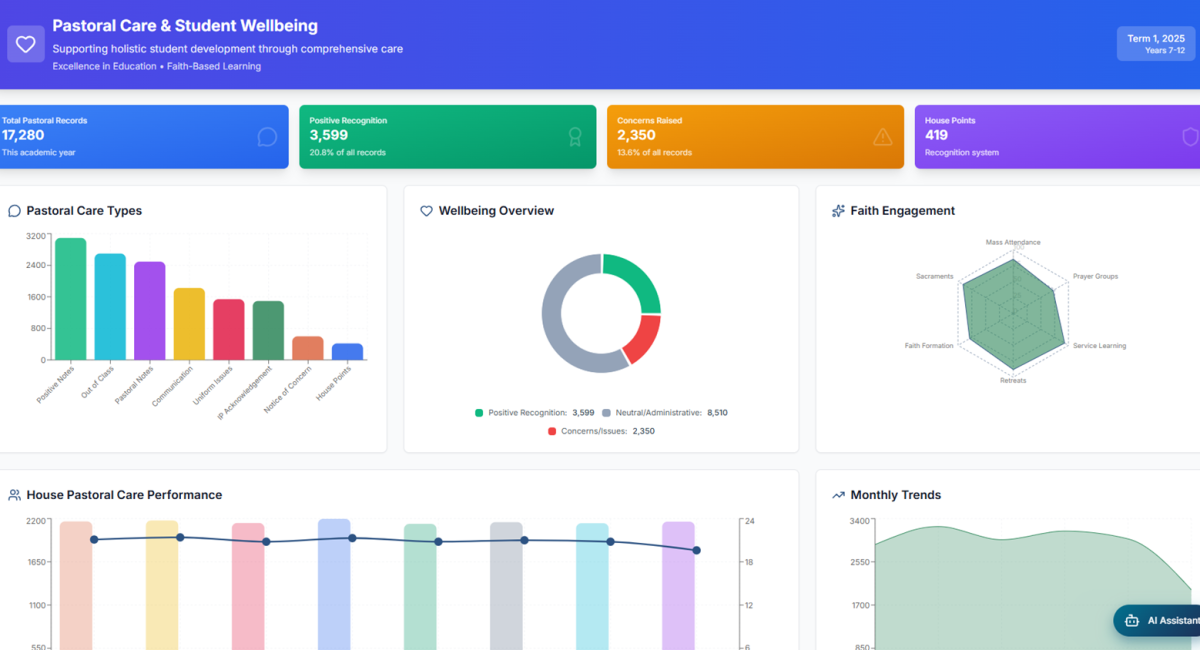Click the gray Neutral/Administrative legend swatch

pyautogui.click(x=606, y=412)
